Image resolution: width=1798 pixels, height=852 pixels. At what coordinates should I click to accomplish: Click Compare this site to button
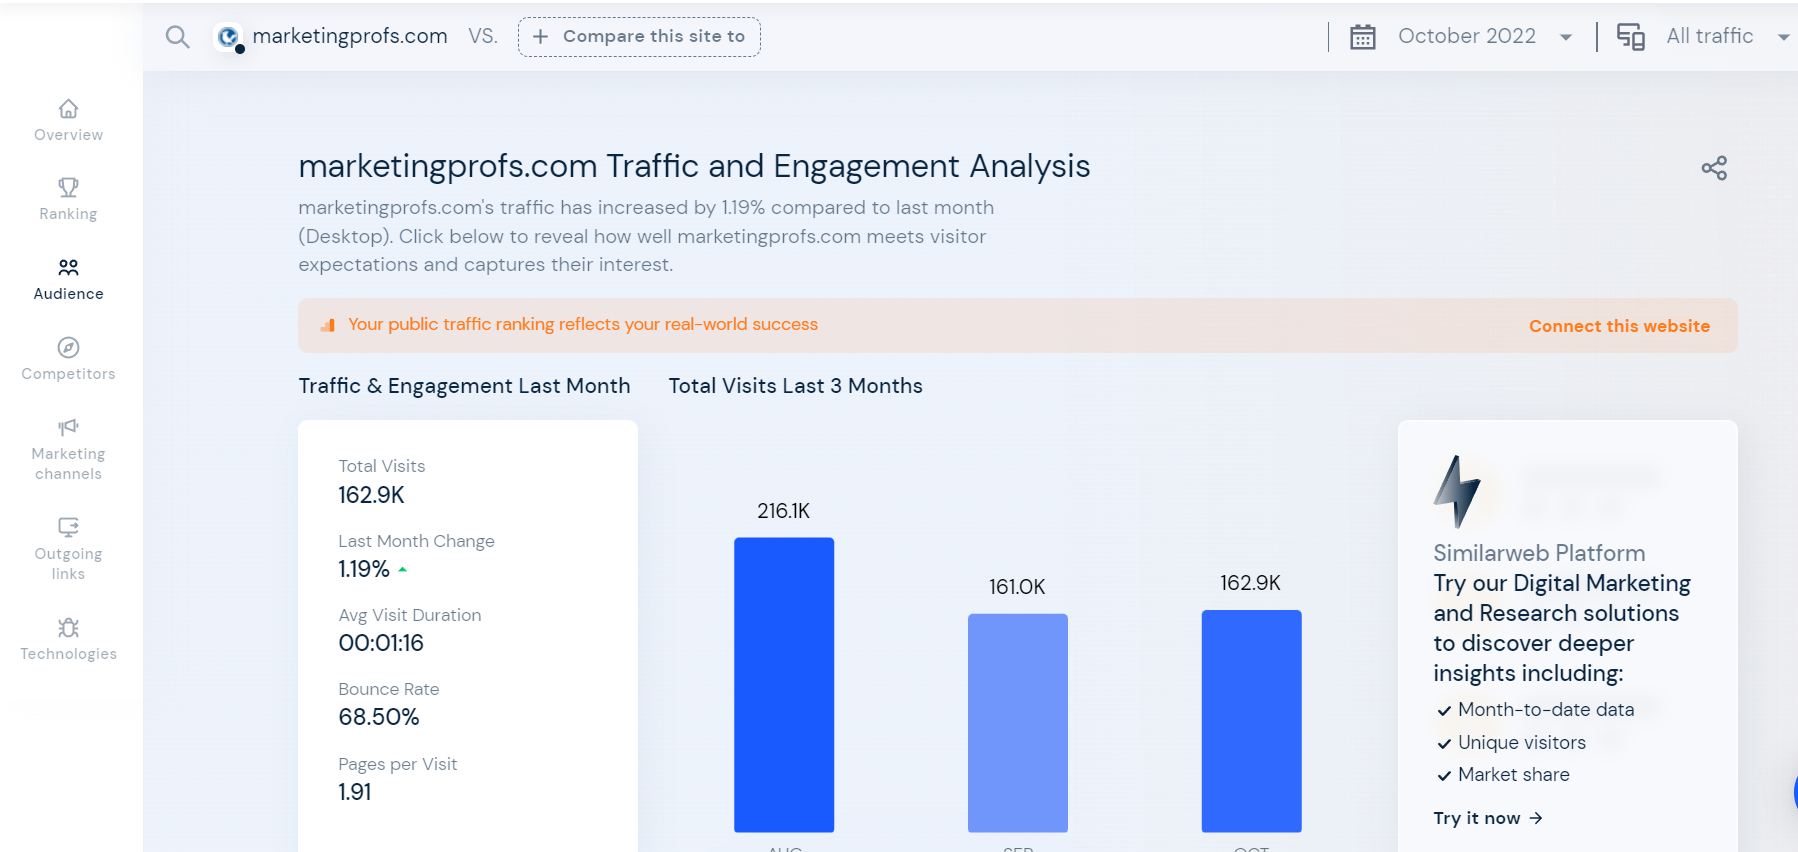pos(639,37)
